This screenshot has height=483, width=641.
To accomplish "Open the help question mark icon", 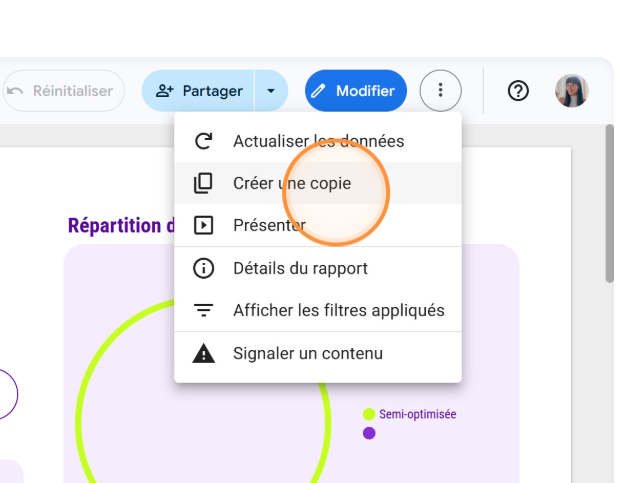I will point(518,91).
